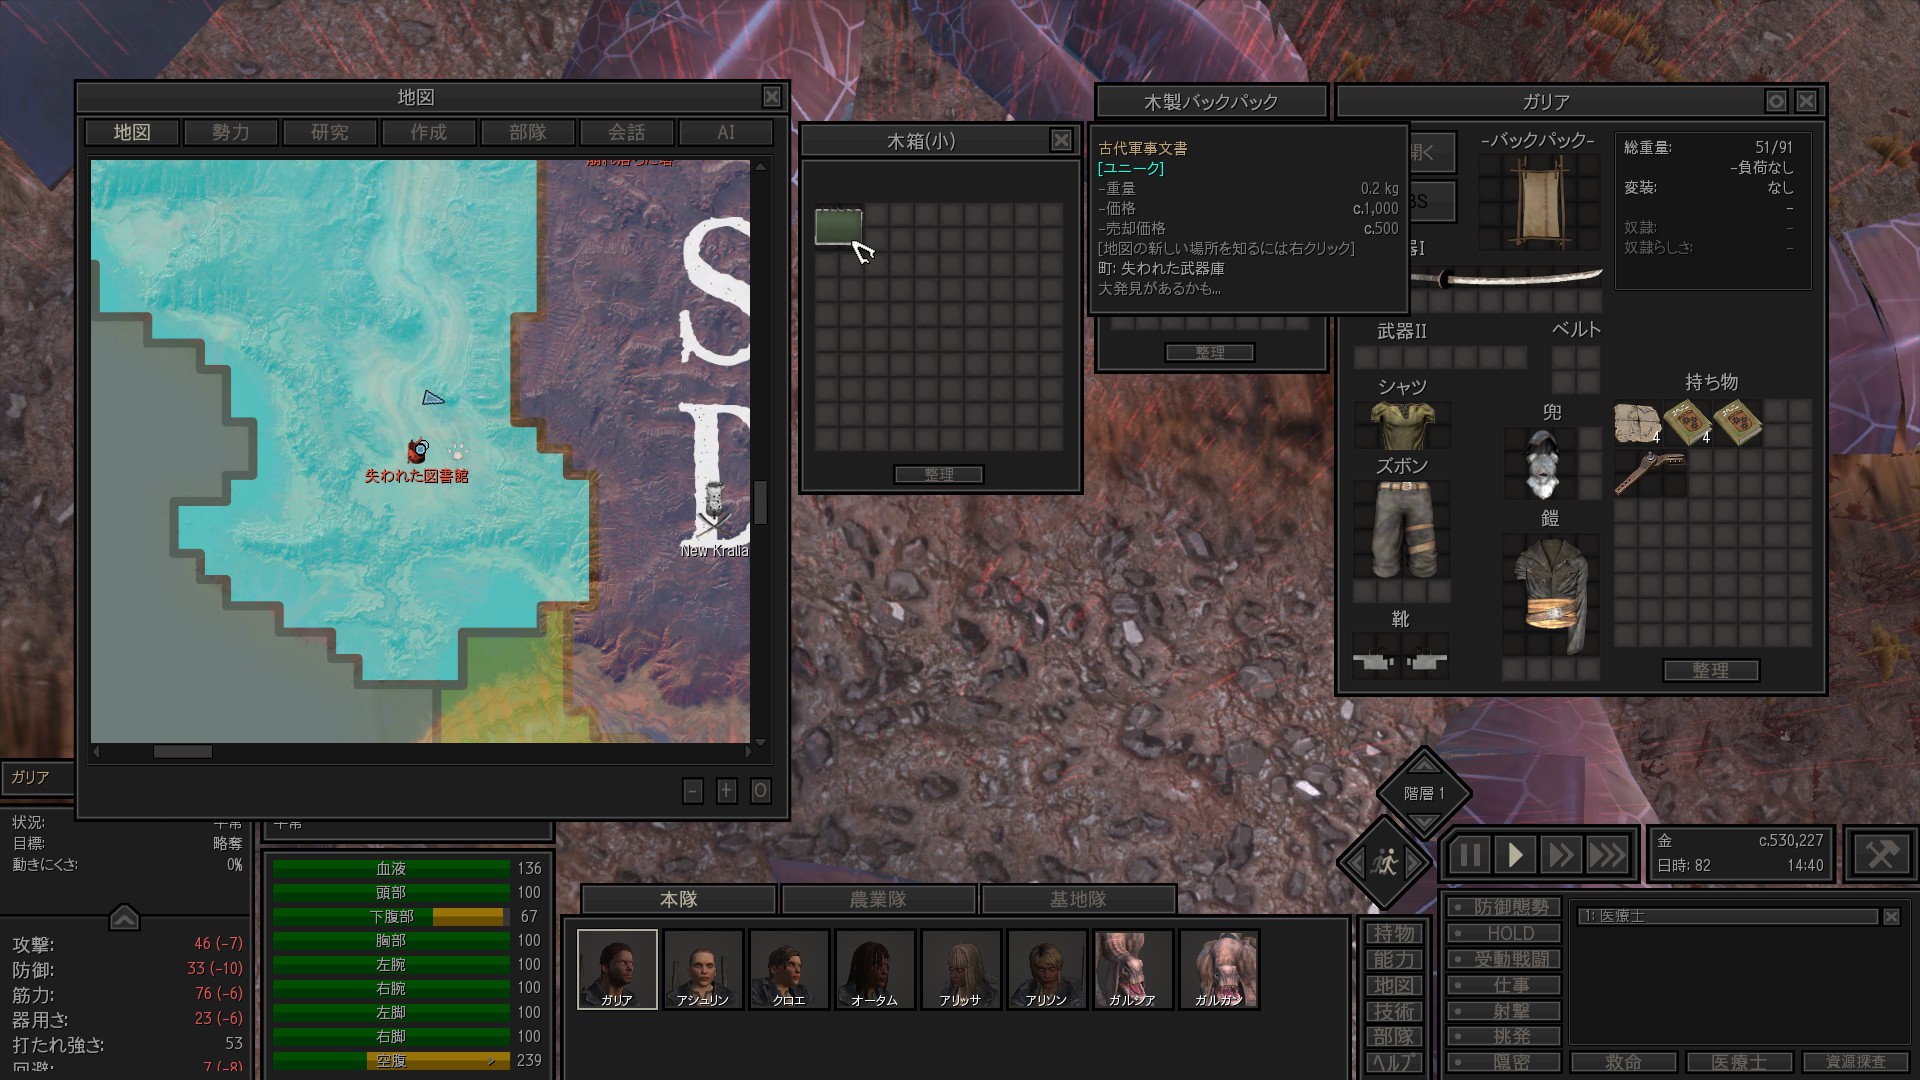Select the 基地隊 base squad tab

tap(1078, 899)
